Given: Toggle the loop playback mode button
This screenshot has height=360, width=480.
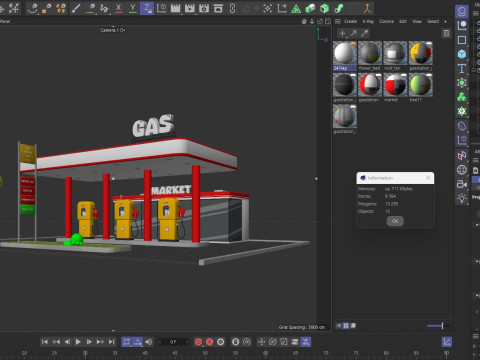Looking at the screenshot, I should [x=126, y=342].
